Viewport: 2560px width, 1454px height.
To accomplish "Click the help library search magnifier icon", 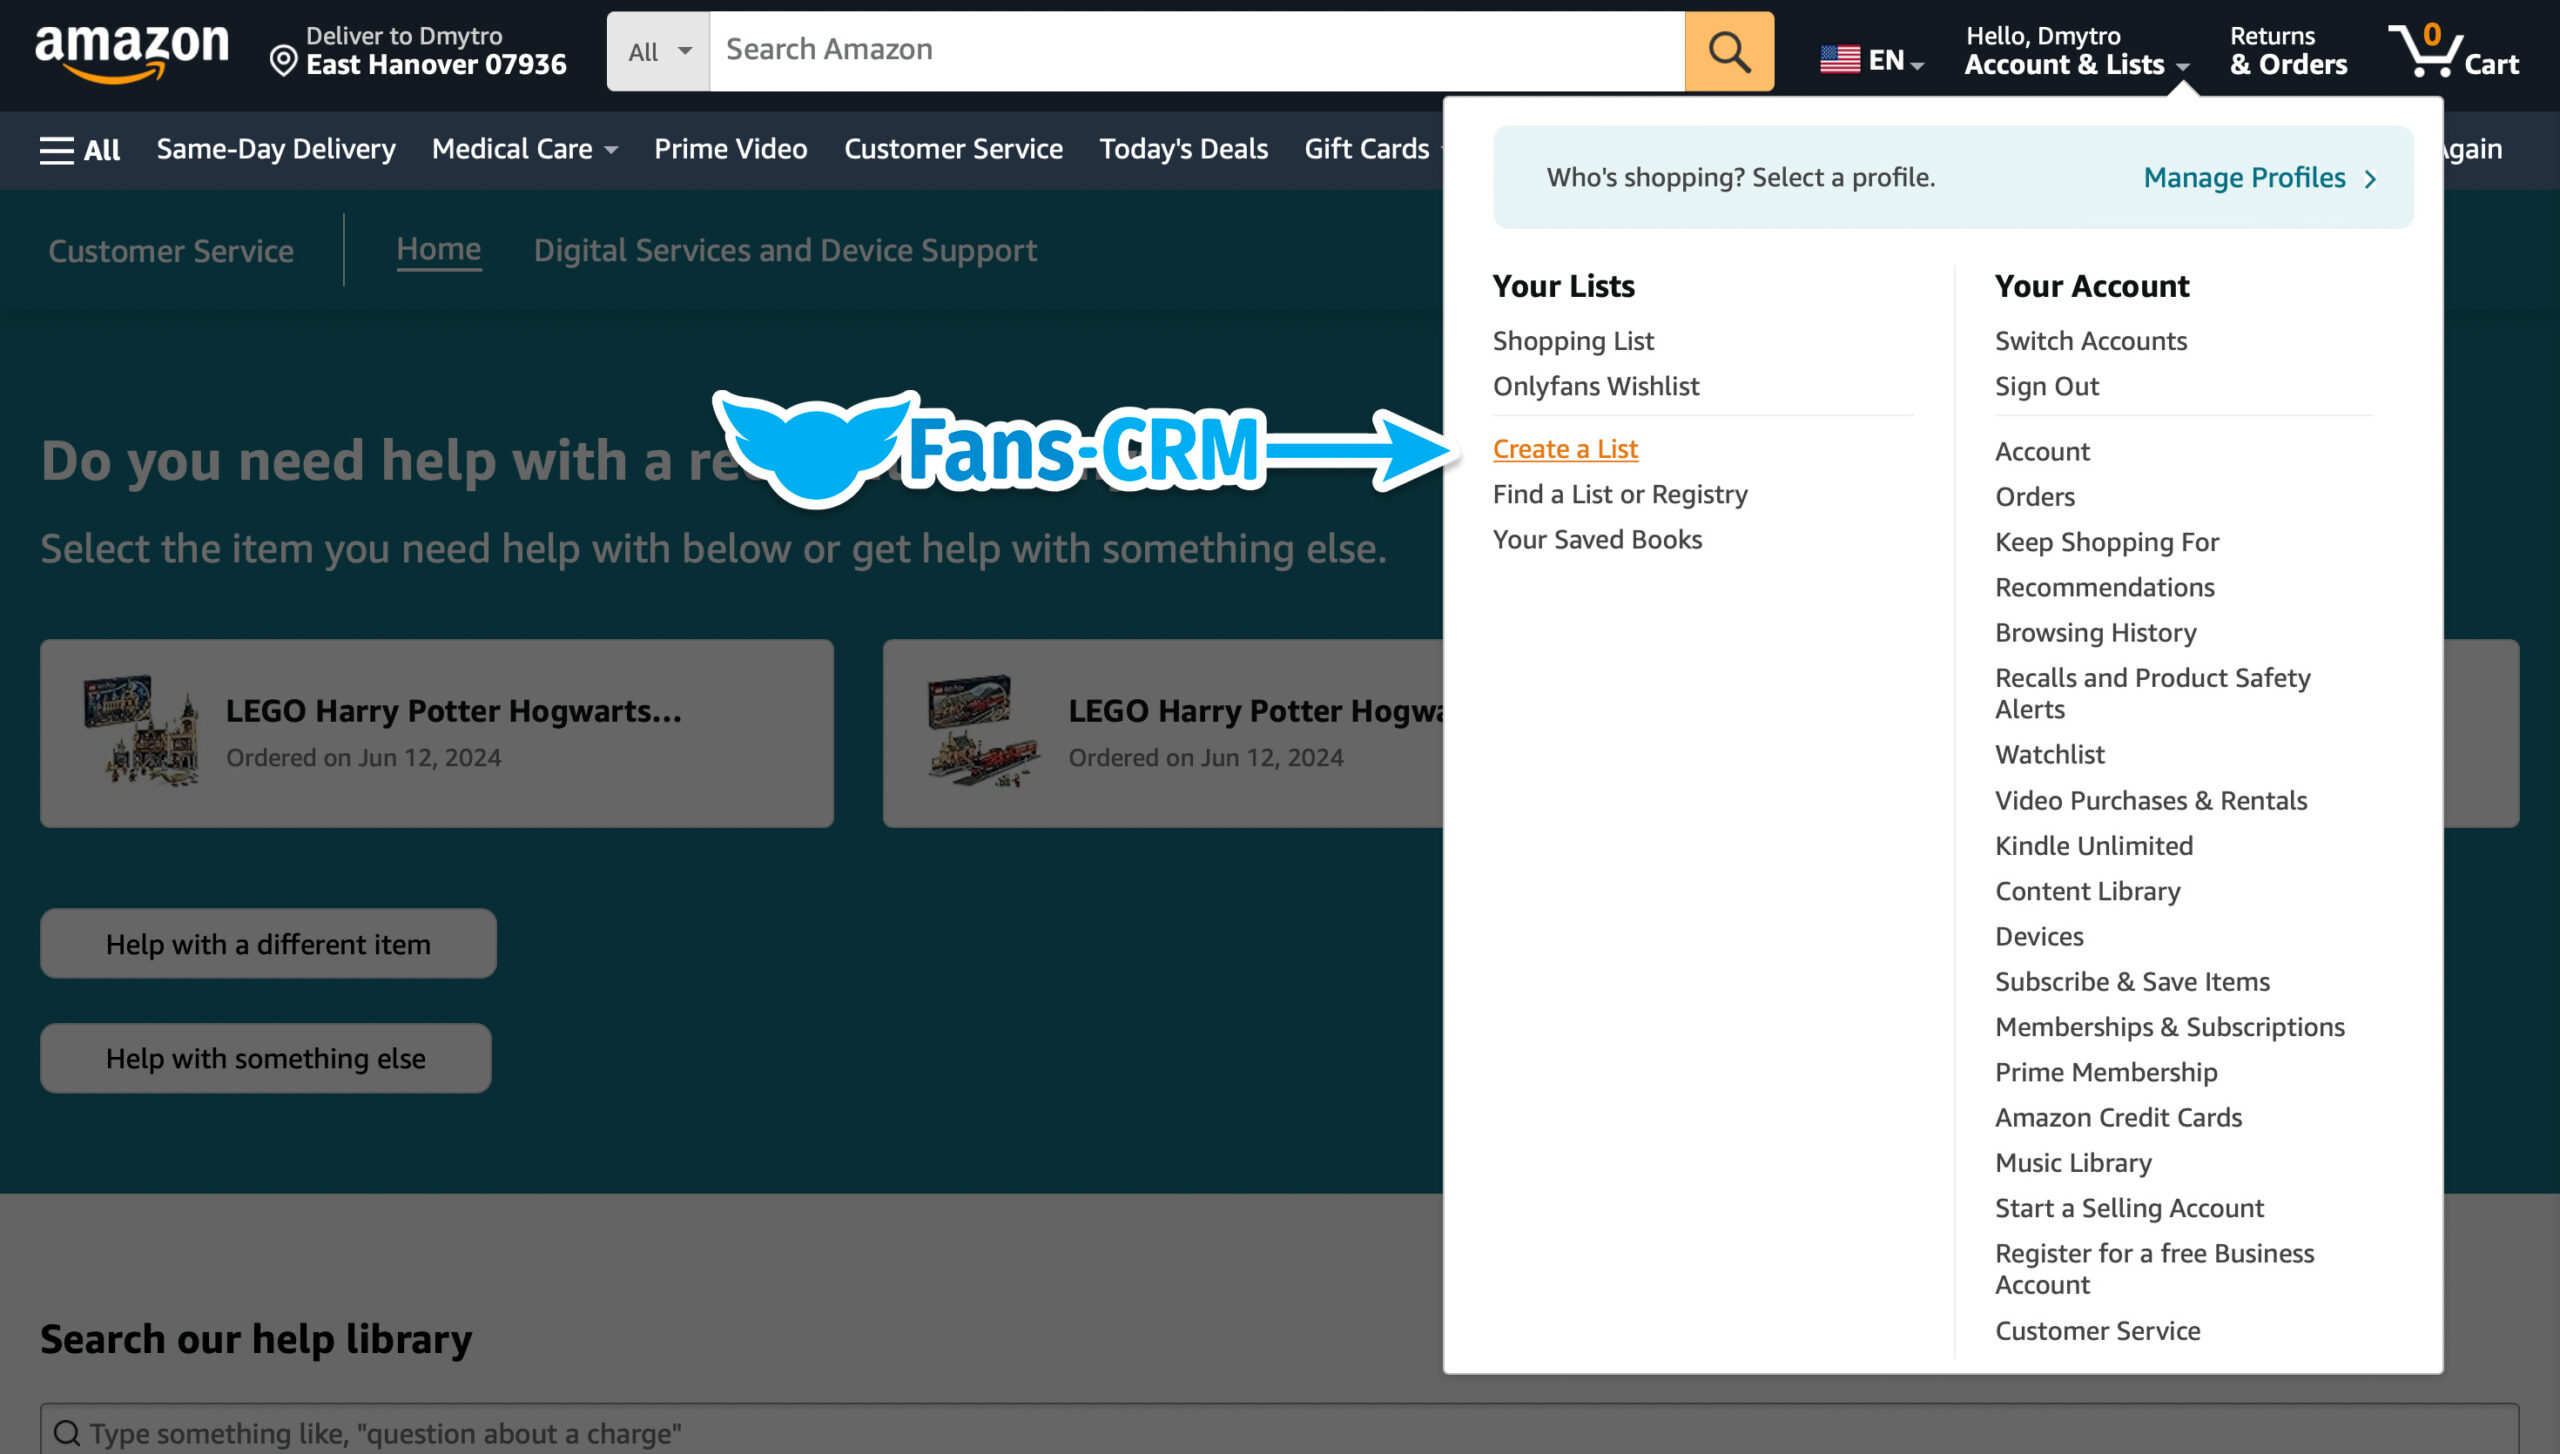I will (67, 1433).
